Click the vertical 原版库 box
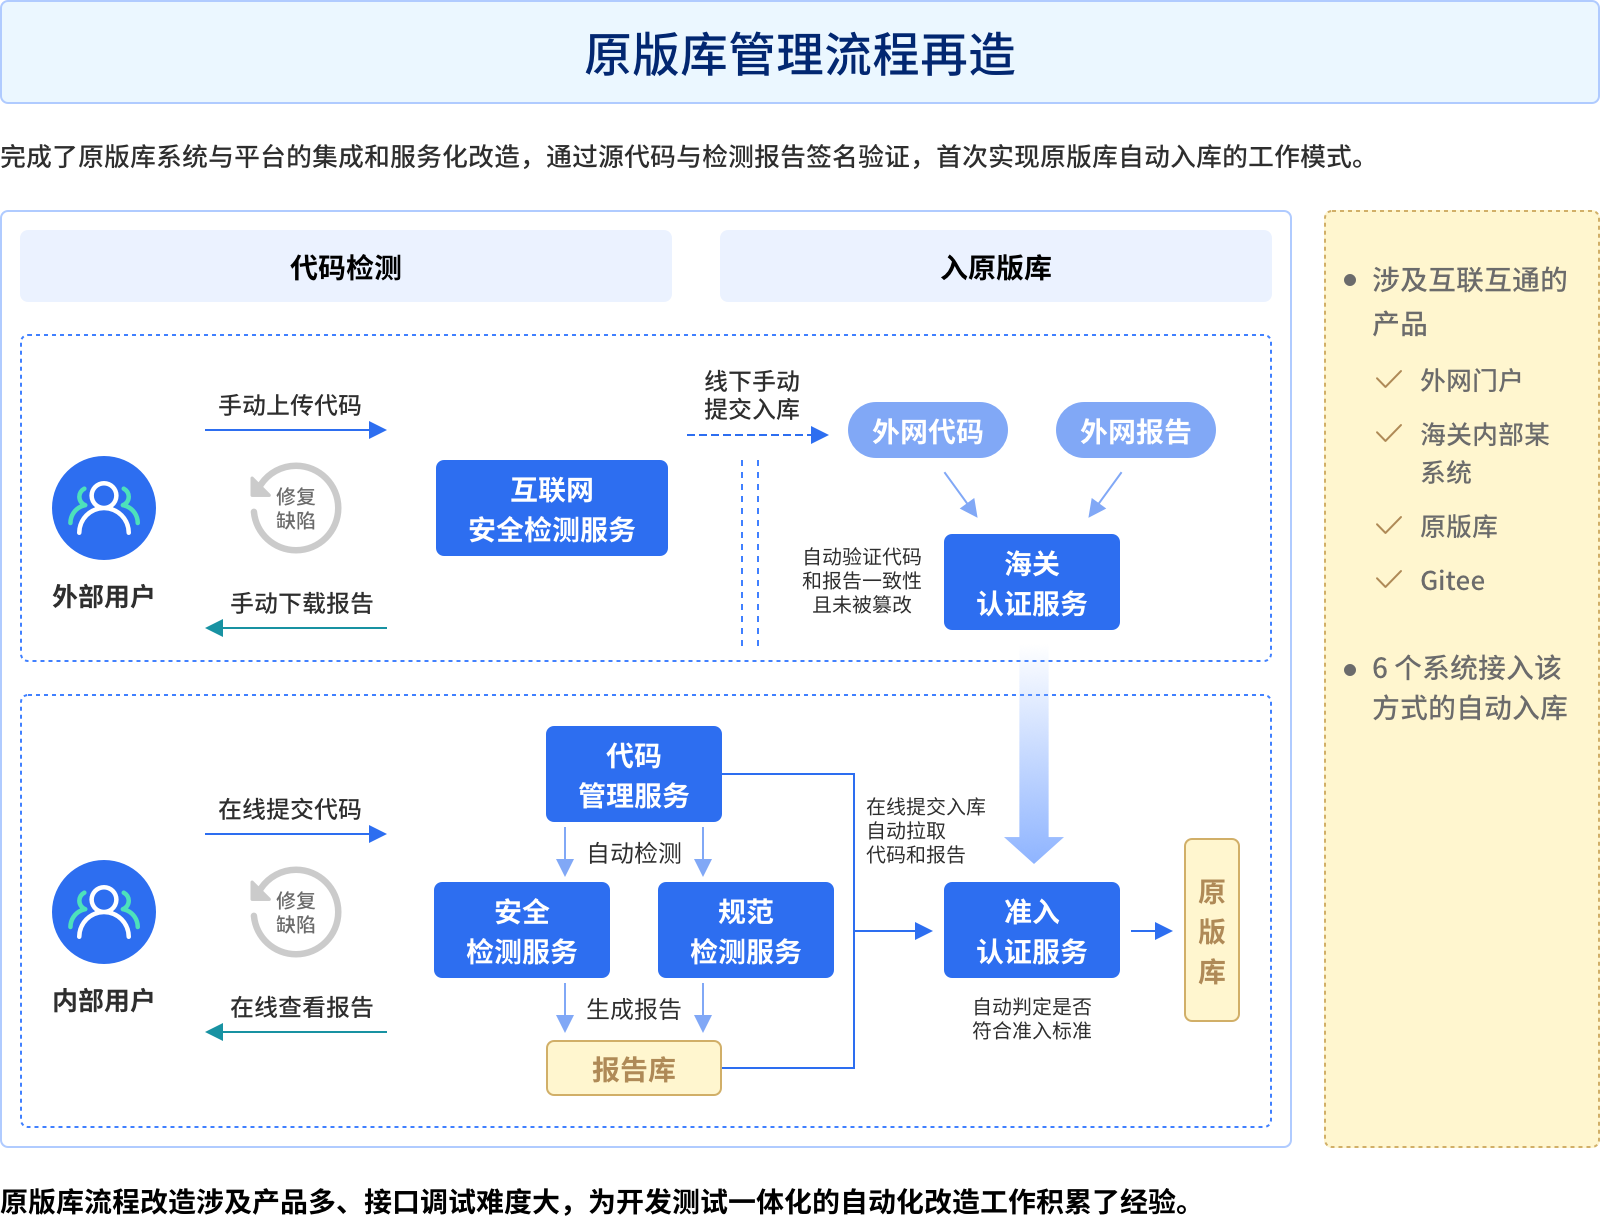Screen dimensions: 1600x1220 tap(1211, 930)
